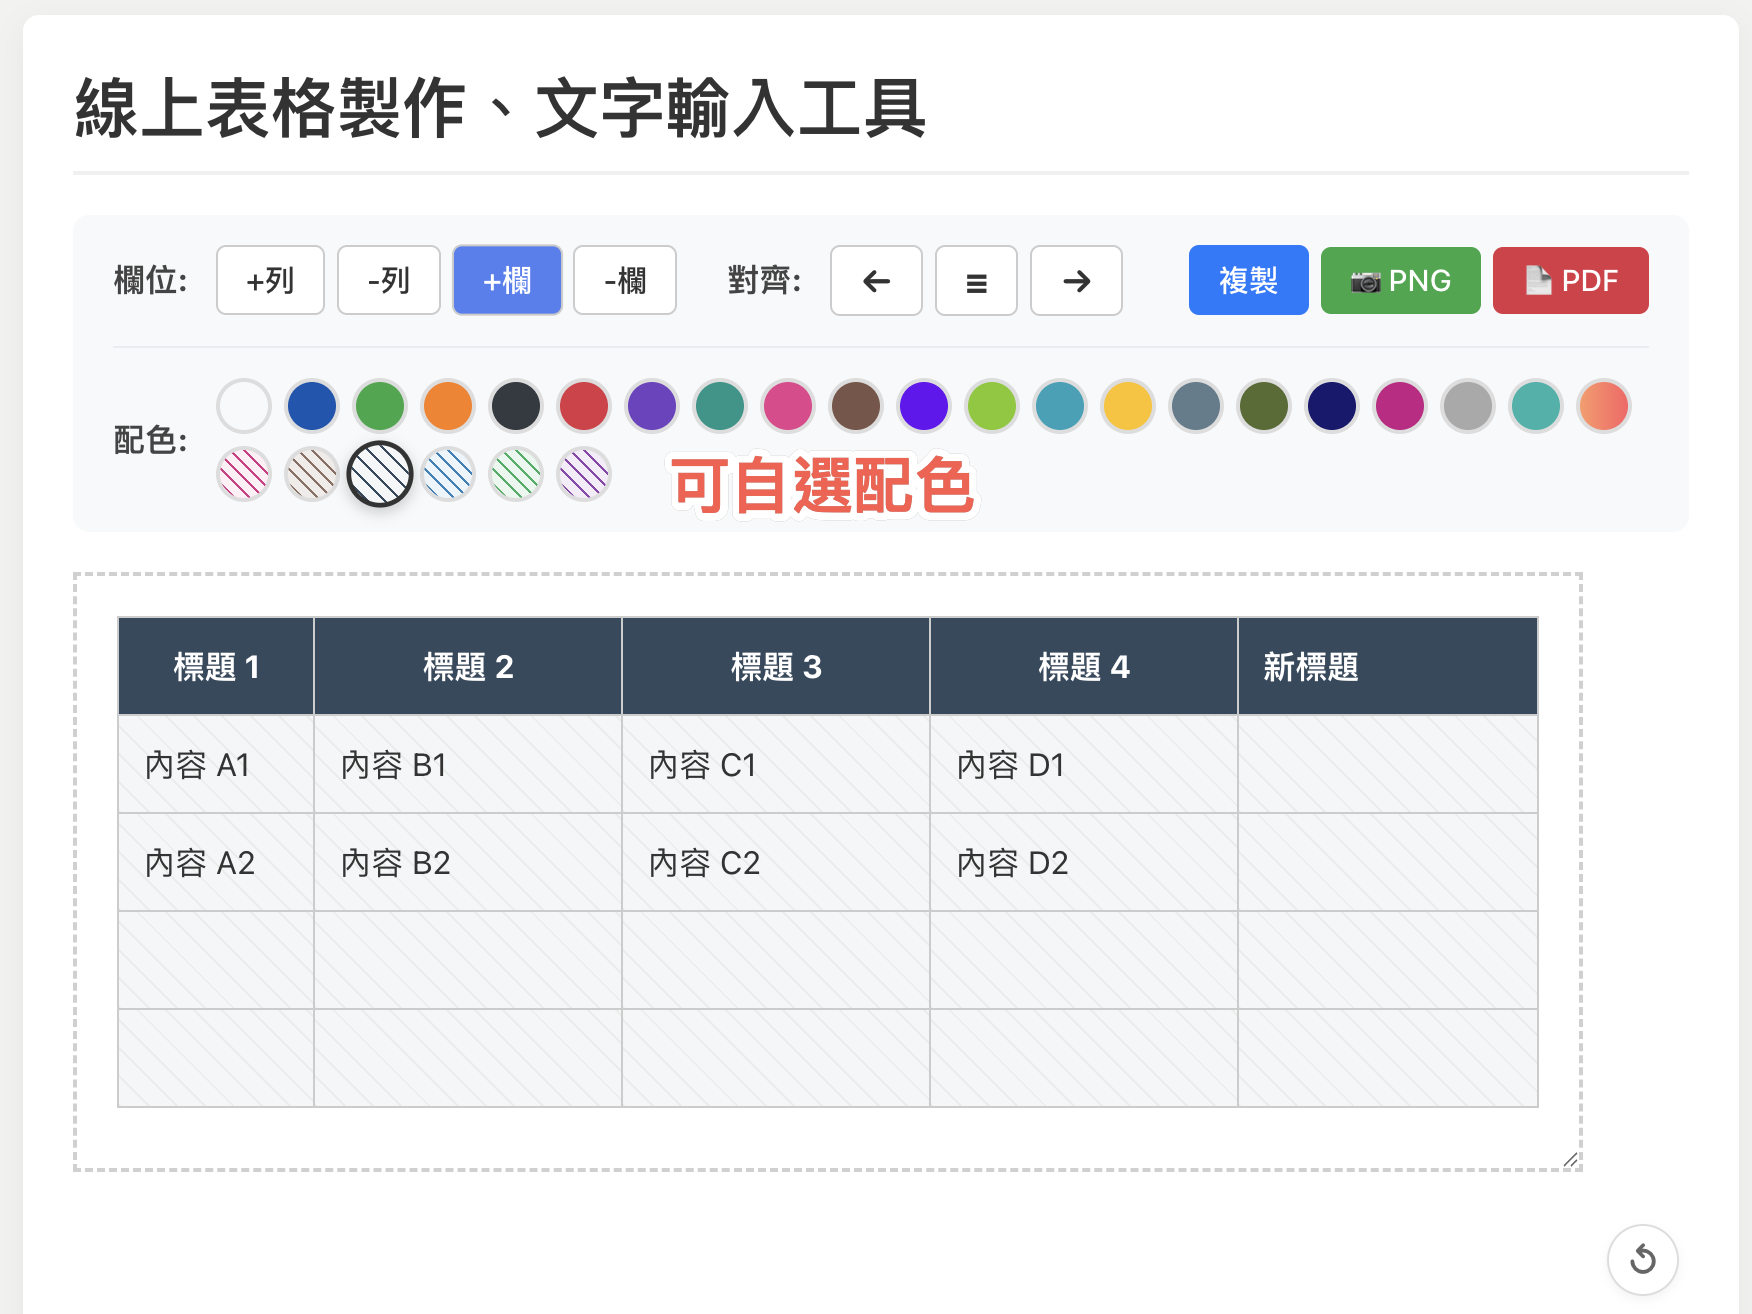The width and height of the screenshot is (1752, 1314).
Task: Click the -列 remove row button
Action: pos(388,280)
